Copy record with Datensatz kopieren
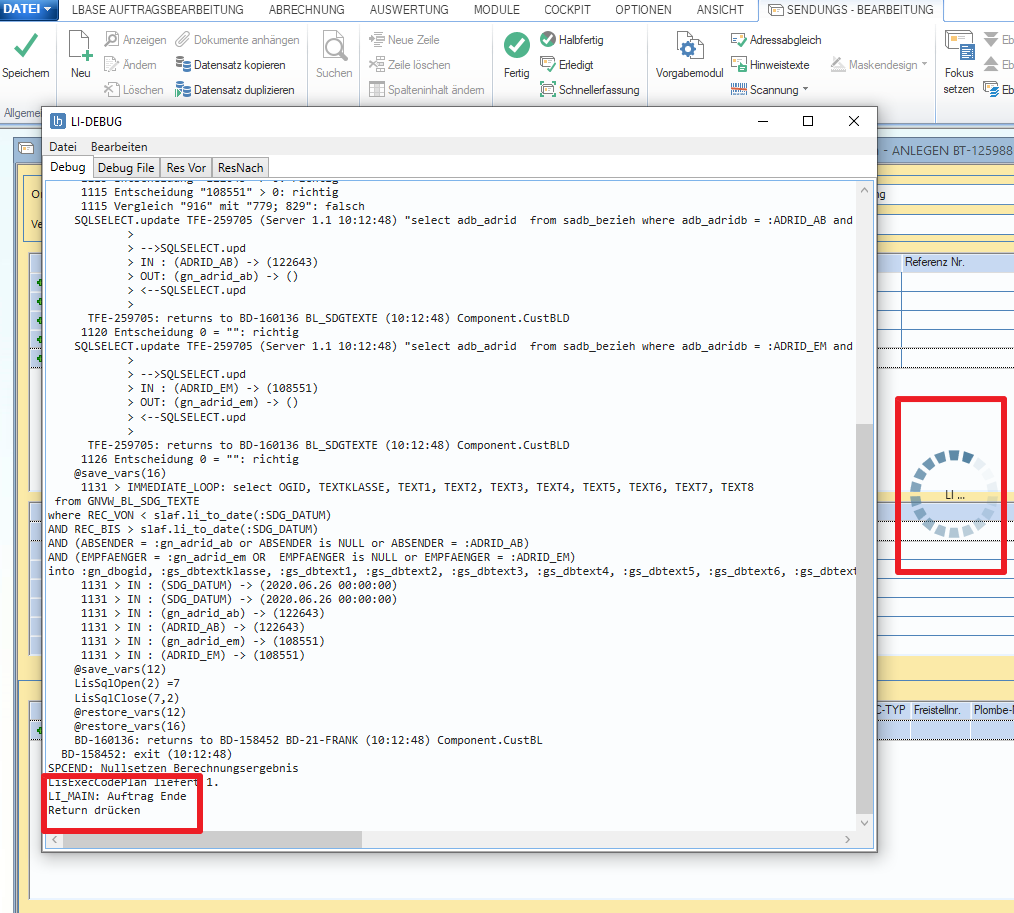 tap(230, 65)
